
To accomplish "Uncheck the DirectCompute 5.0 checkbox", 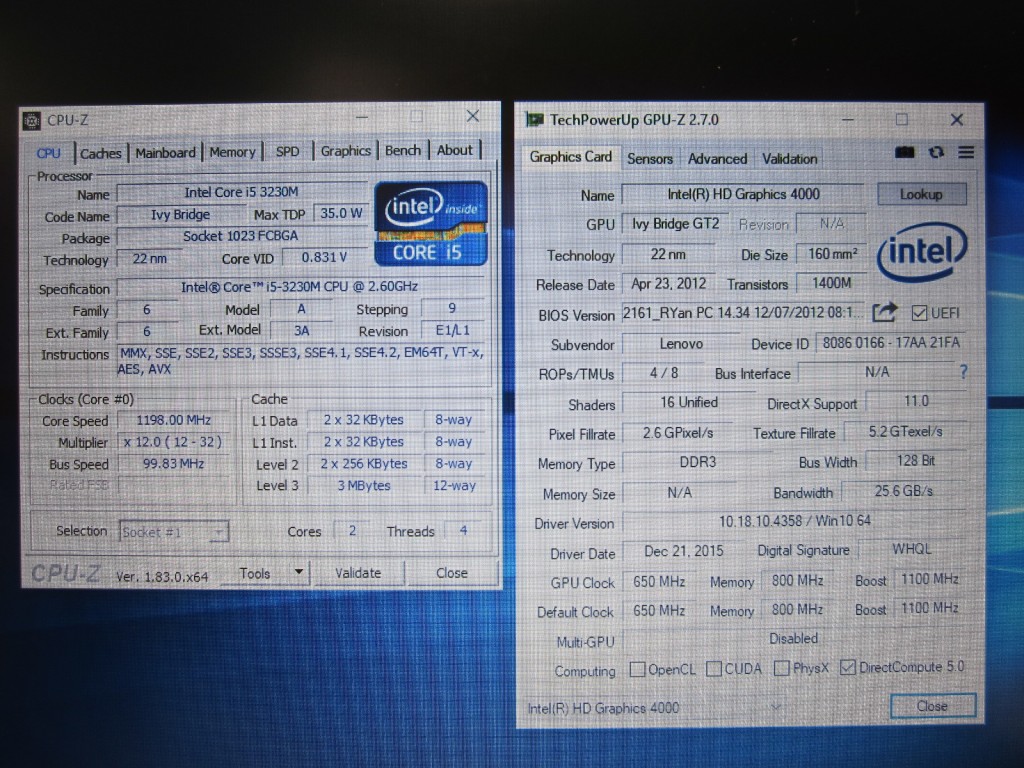I will pyautogui.click(x=848, y=668).
